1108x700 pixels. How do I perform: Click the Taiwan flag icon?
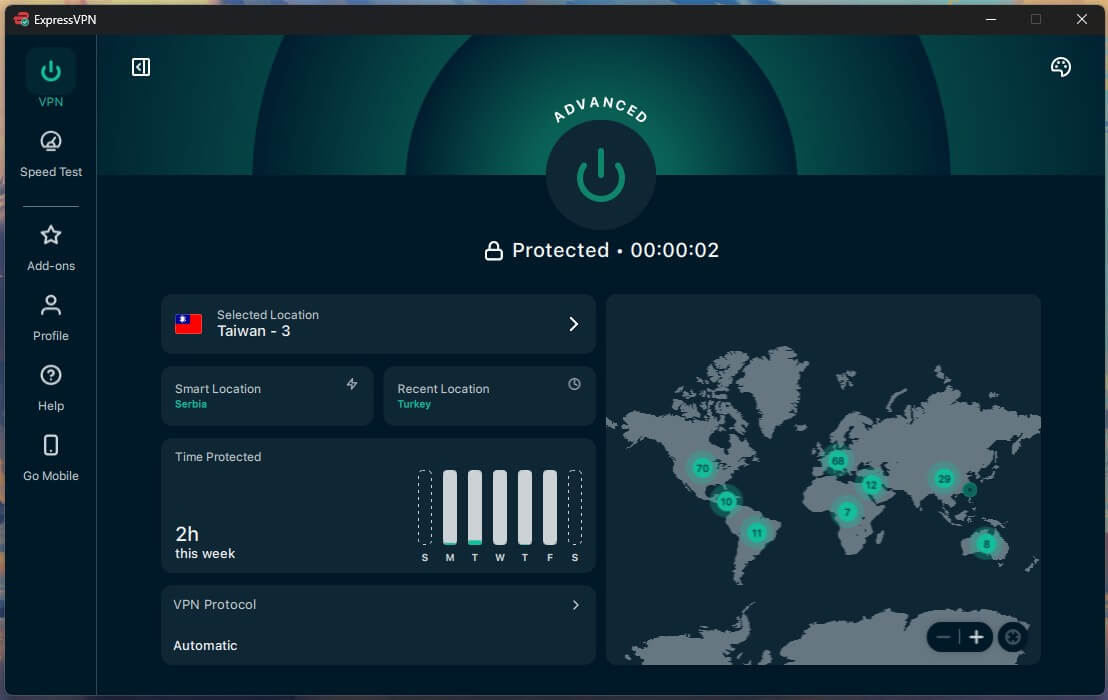click(x=189, y=324)
